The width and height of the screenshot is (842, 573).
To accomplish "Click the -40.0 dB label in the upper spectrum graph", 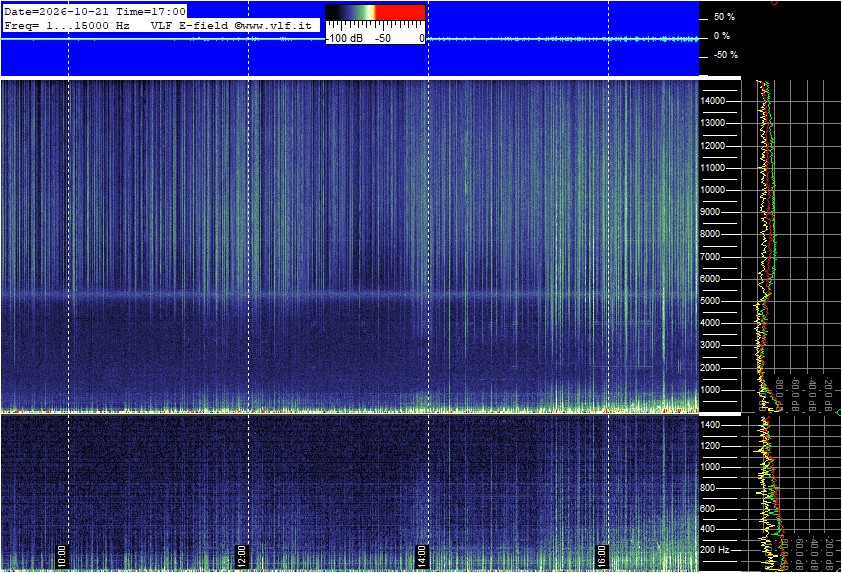I will (x=812, y=394).
